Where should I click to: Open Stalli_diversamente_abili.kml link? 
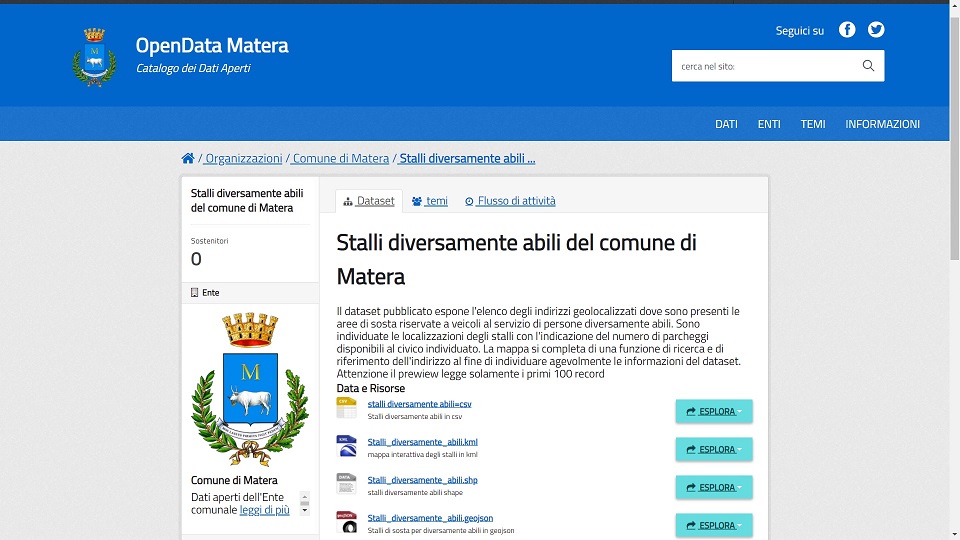[x=422, y=442]
